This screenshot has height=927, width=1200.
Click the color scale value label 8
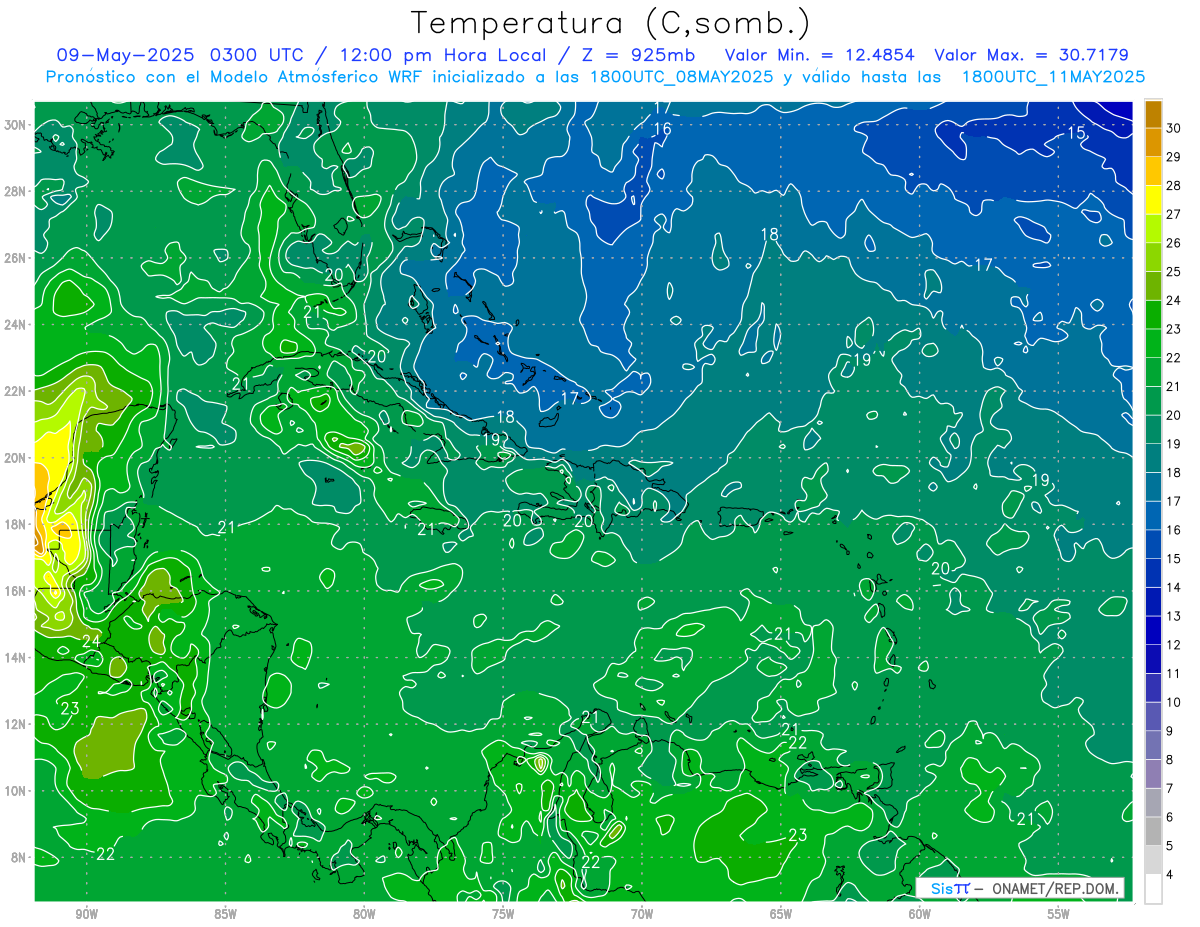(1171, 760)
